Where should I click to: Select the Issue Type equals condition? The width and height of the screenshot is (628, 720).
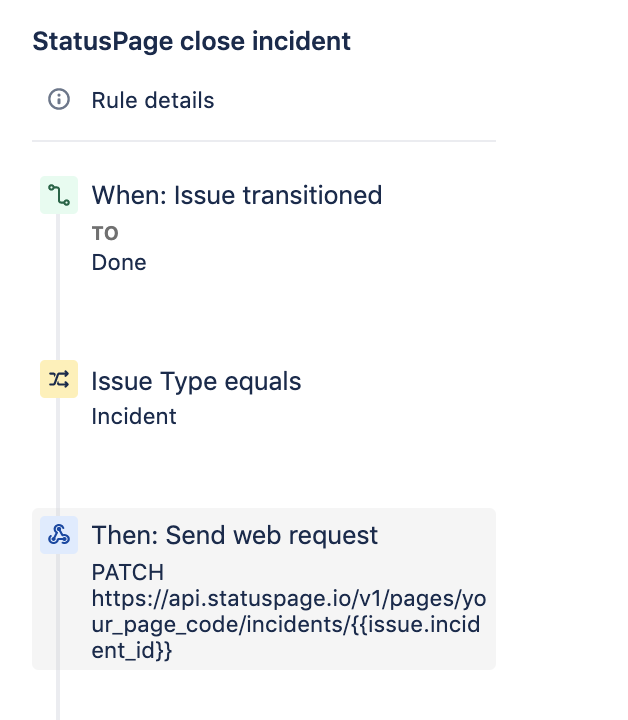pyautogui.click(x=196, y=381)
